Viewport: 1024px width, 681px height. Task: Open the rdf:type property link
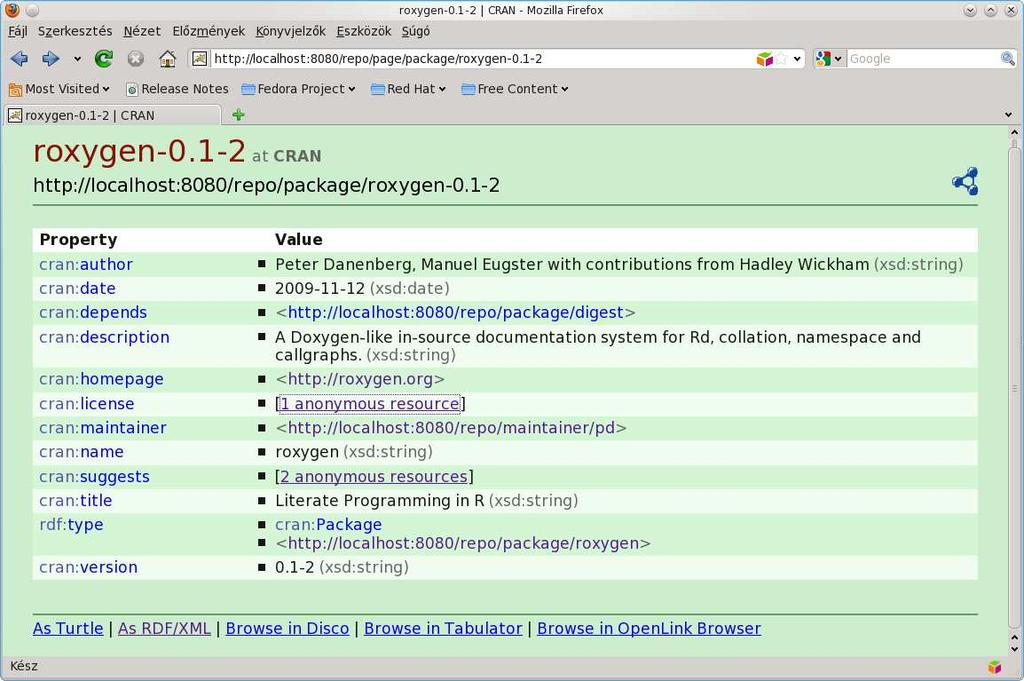[71, 525]
